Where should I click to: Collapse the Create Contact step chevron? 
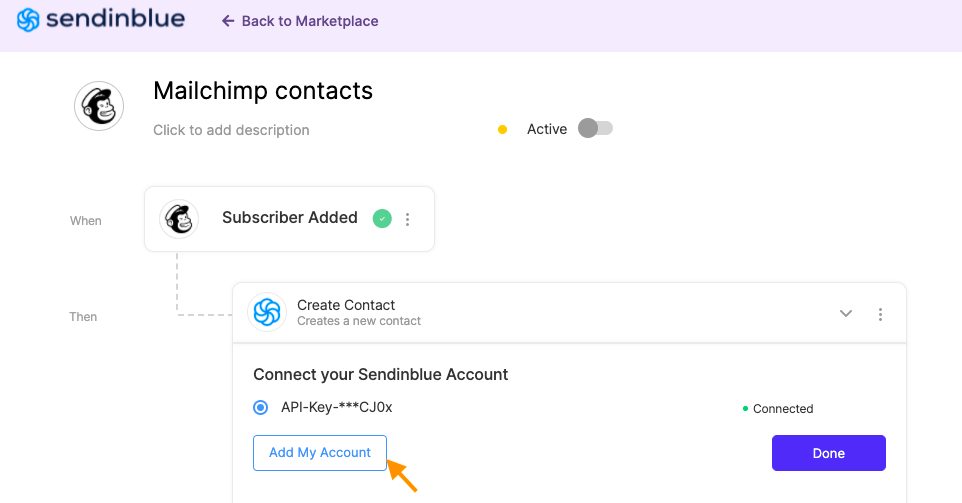tap(846, 314)
